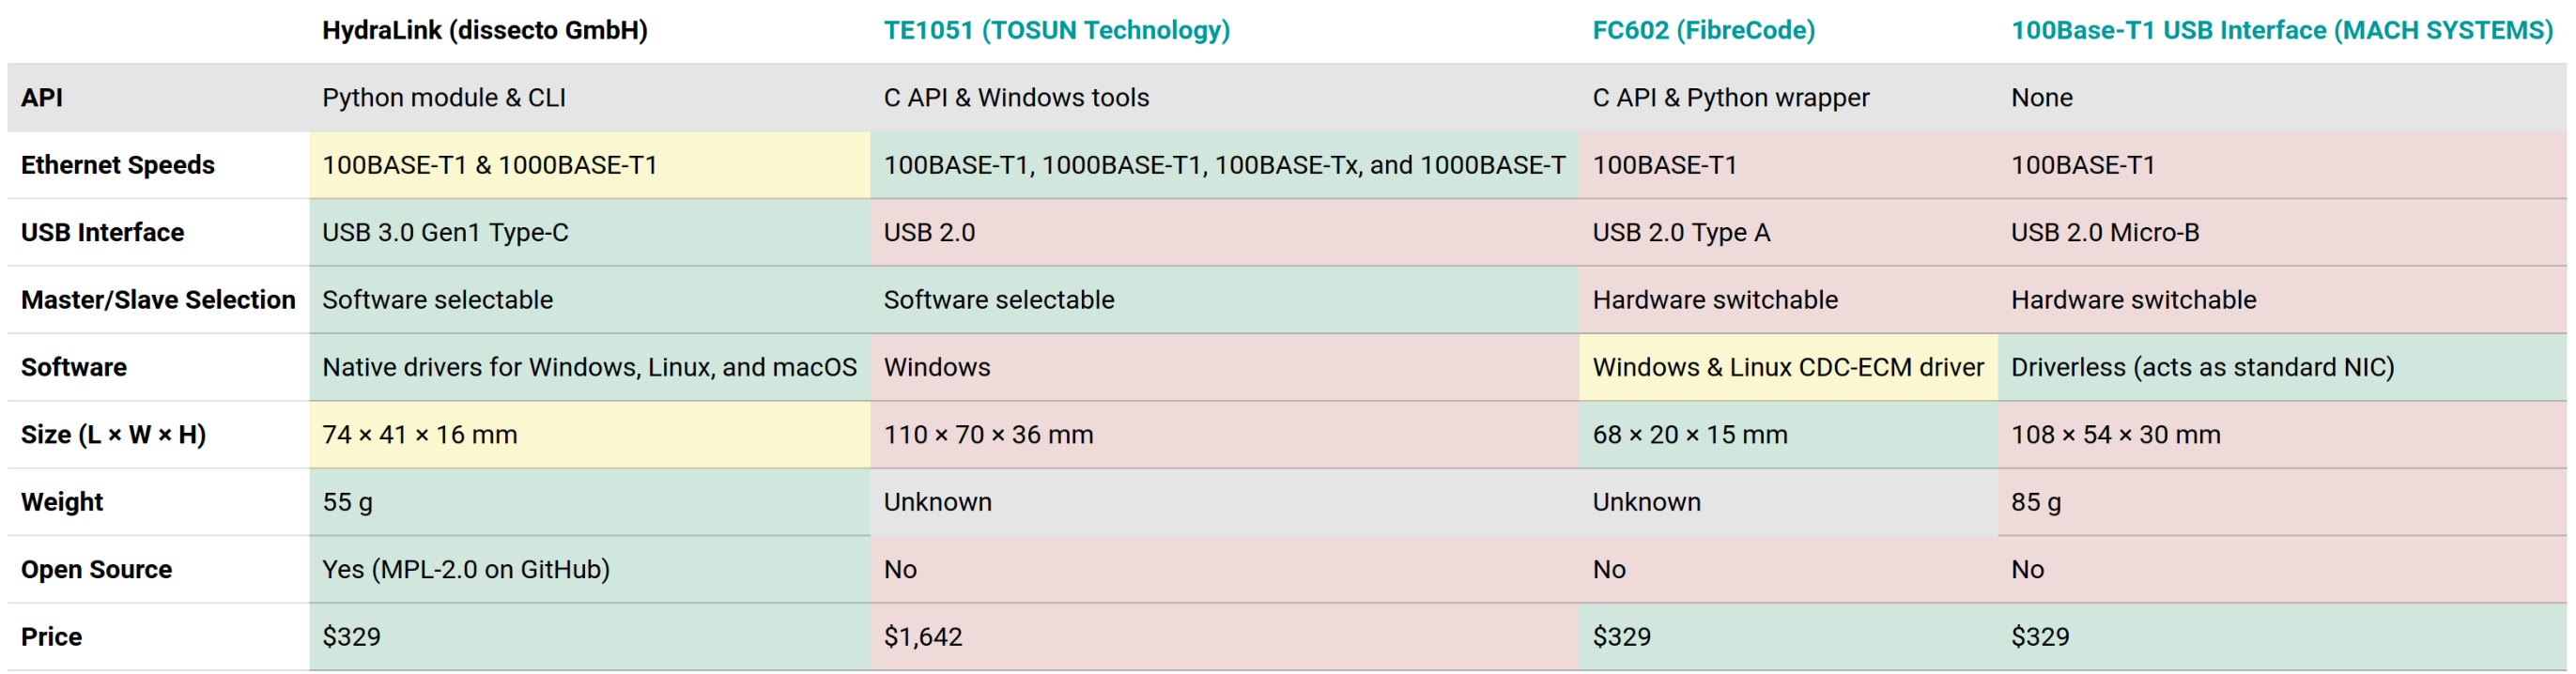Click the 74 × 41 × 16 mm cell
This screenshot has width=2576, height=674.
(589, 434)
